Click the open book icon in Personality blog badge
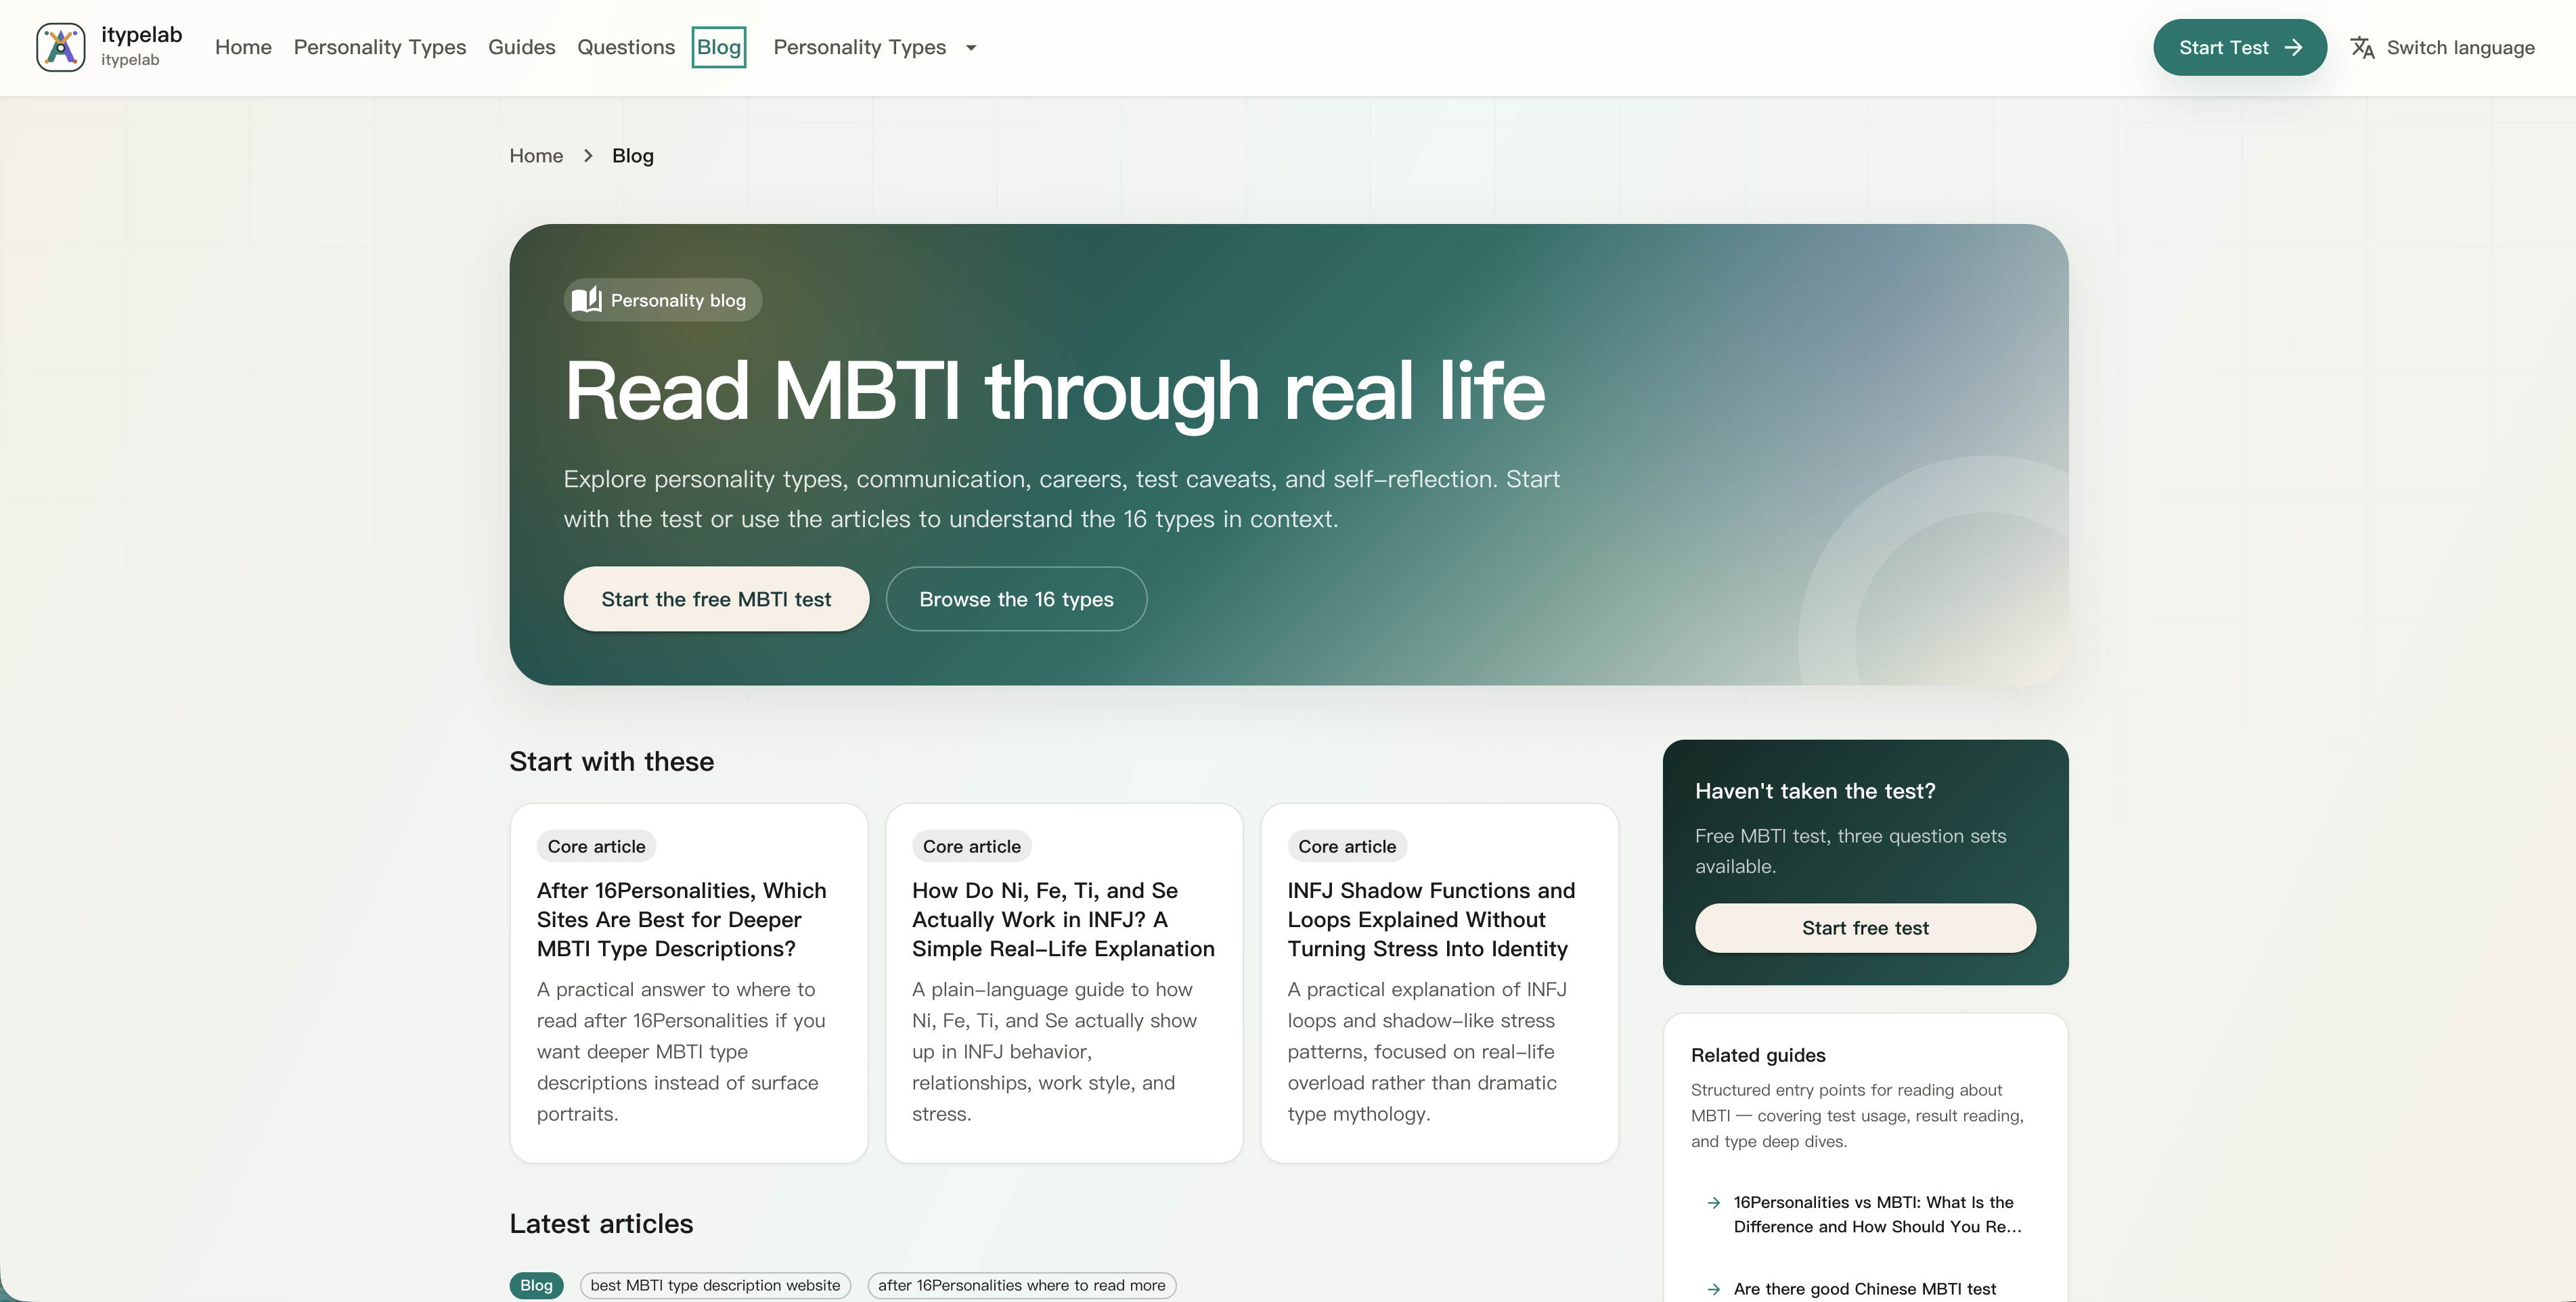 [587, 300]
